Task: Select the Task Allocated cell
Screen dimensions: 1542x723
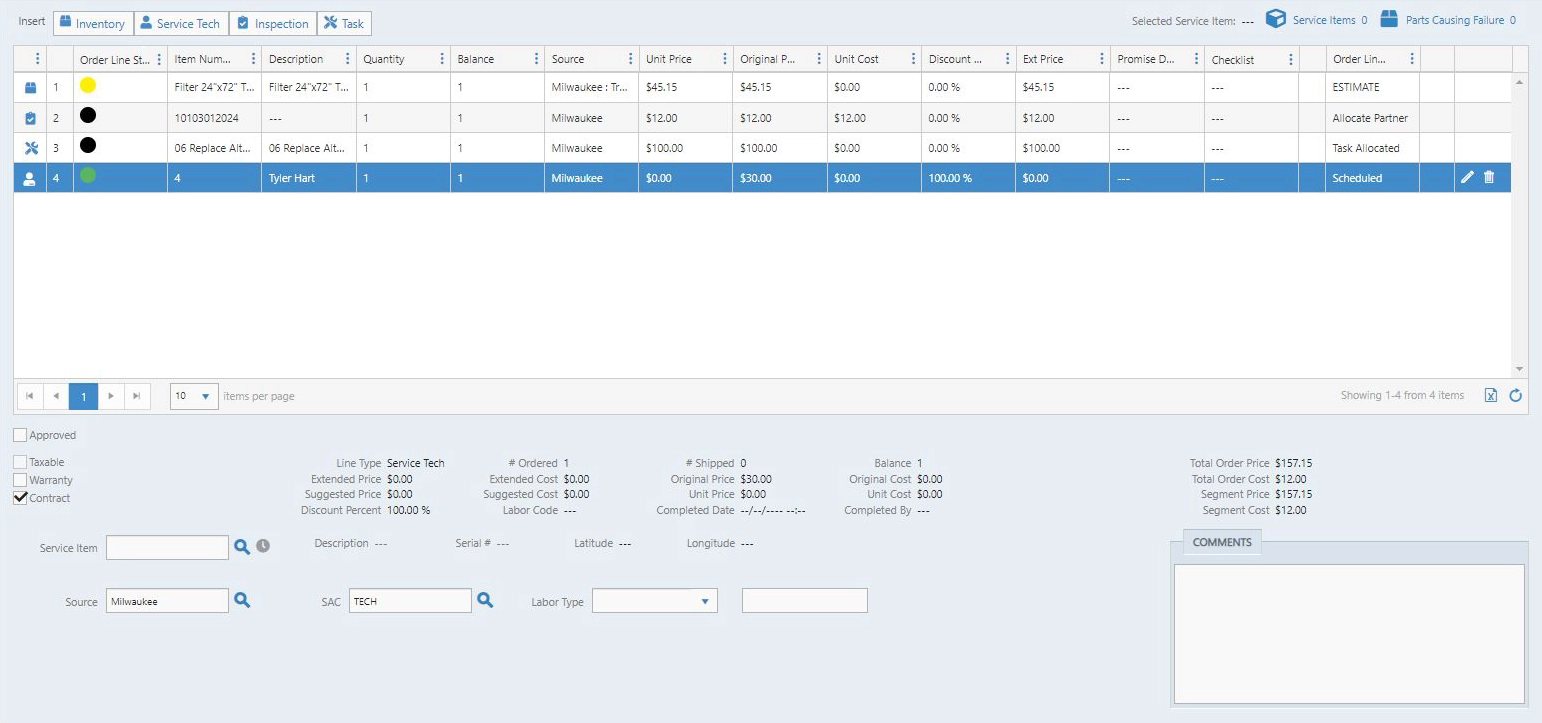Action: pyautogui.click(x=1373, y=148)
